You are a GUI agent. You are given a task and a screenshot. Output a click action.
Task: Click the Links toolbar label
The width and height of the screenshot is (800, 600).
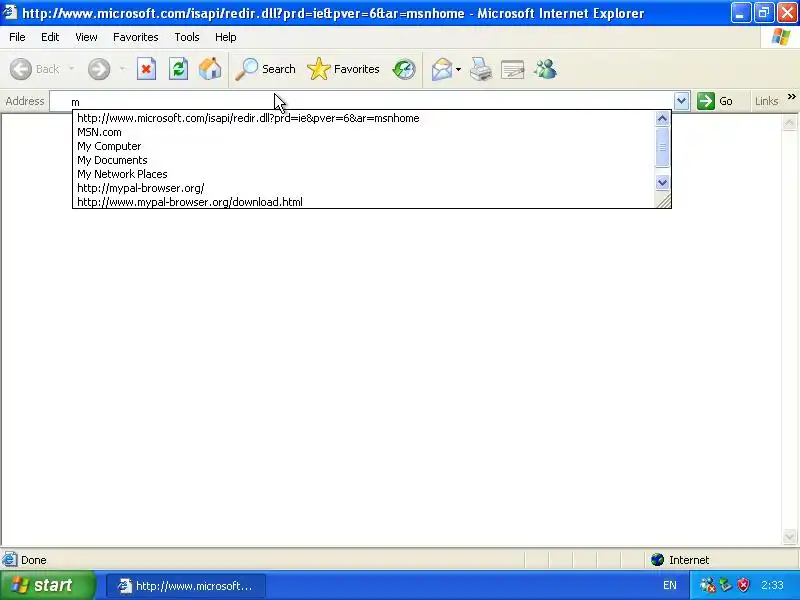point(766,101)
